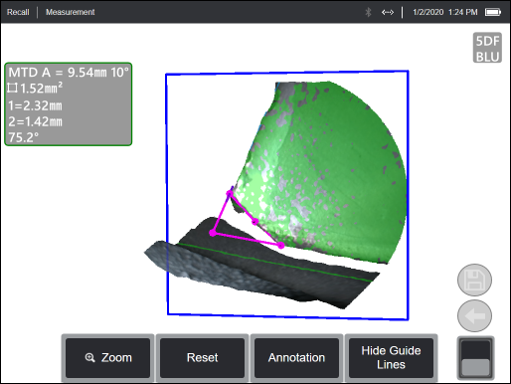
Task: Toggle Hide Guide Lines
Action: pos(391,358)
